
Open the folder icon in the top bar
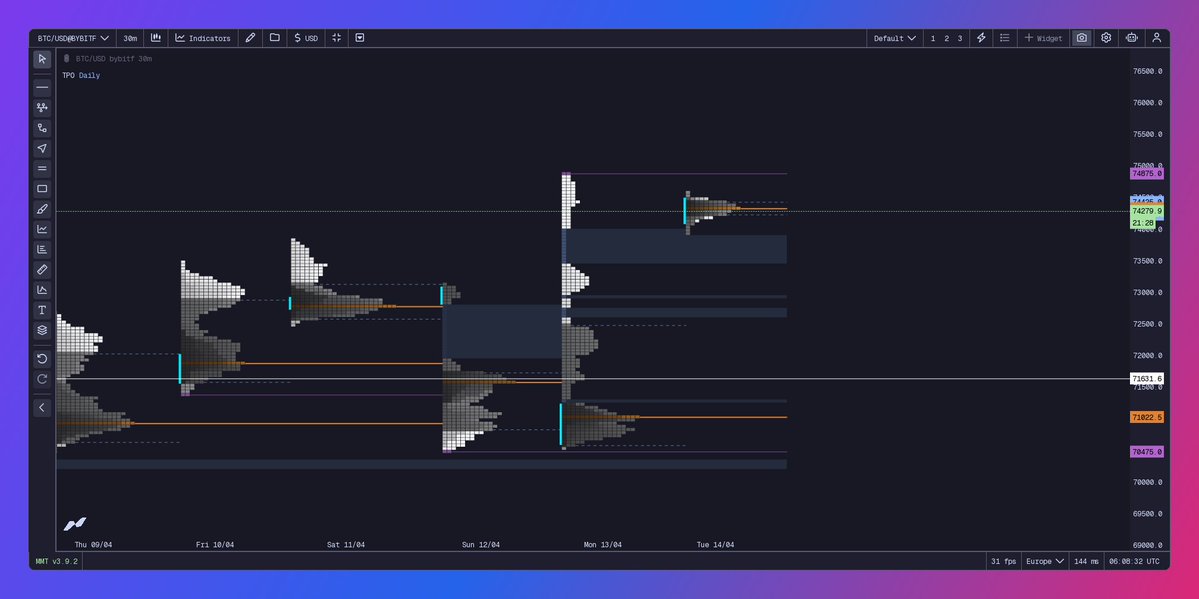coord(275,37)
